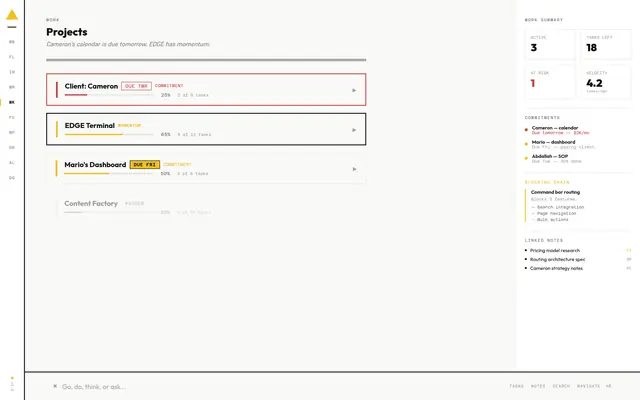The height and width of the screenshot is (400, 640).
Task: Open the Velocity summary card
Action: click(606, 82)
